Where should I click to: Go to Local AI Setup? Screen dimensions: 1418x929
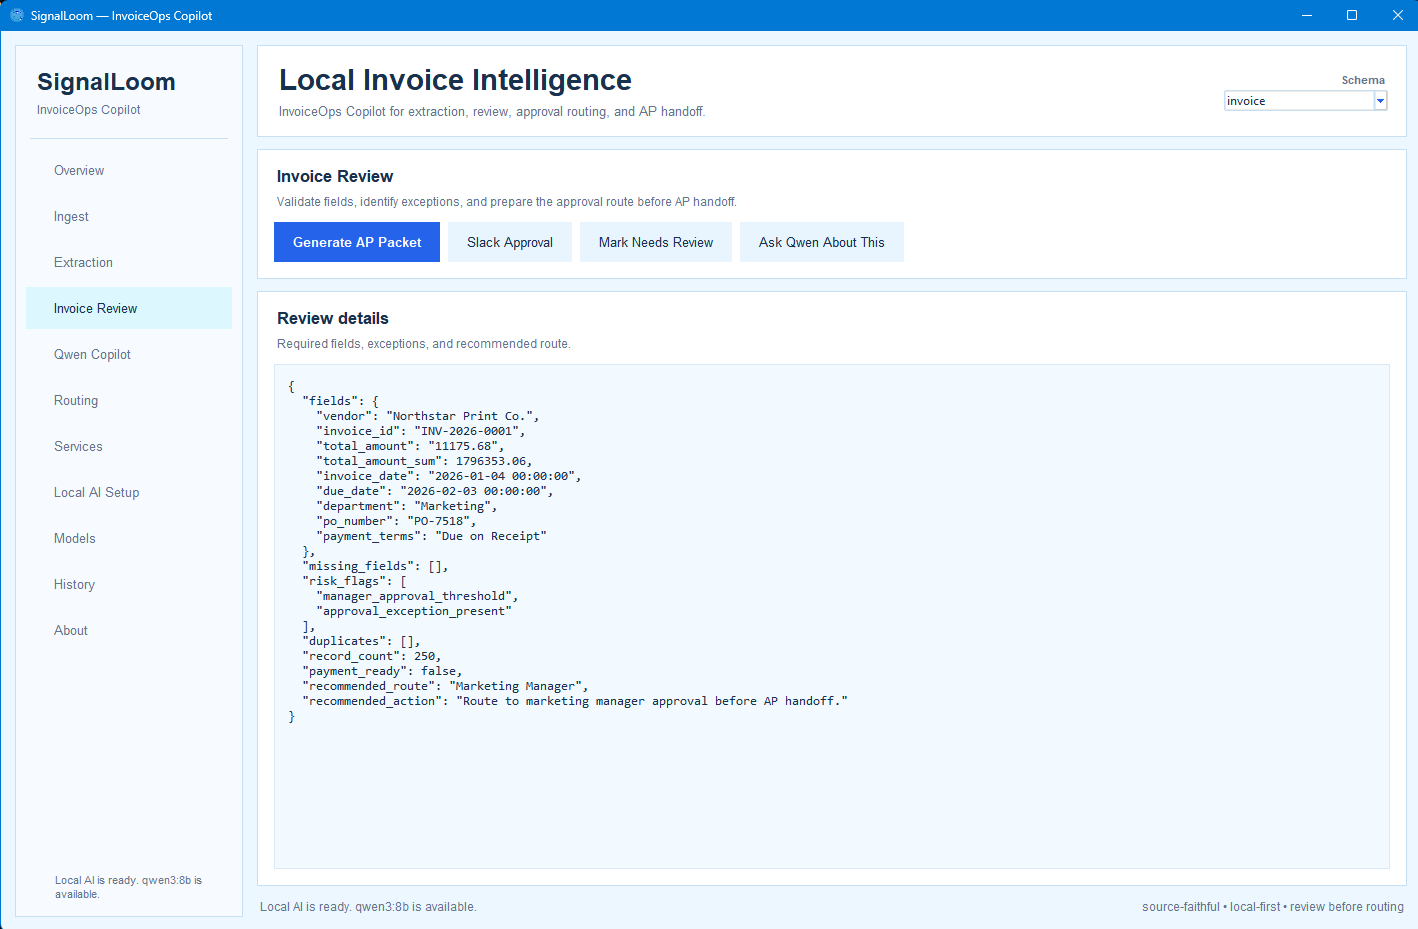click(x=129, y=492)
